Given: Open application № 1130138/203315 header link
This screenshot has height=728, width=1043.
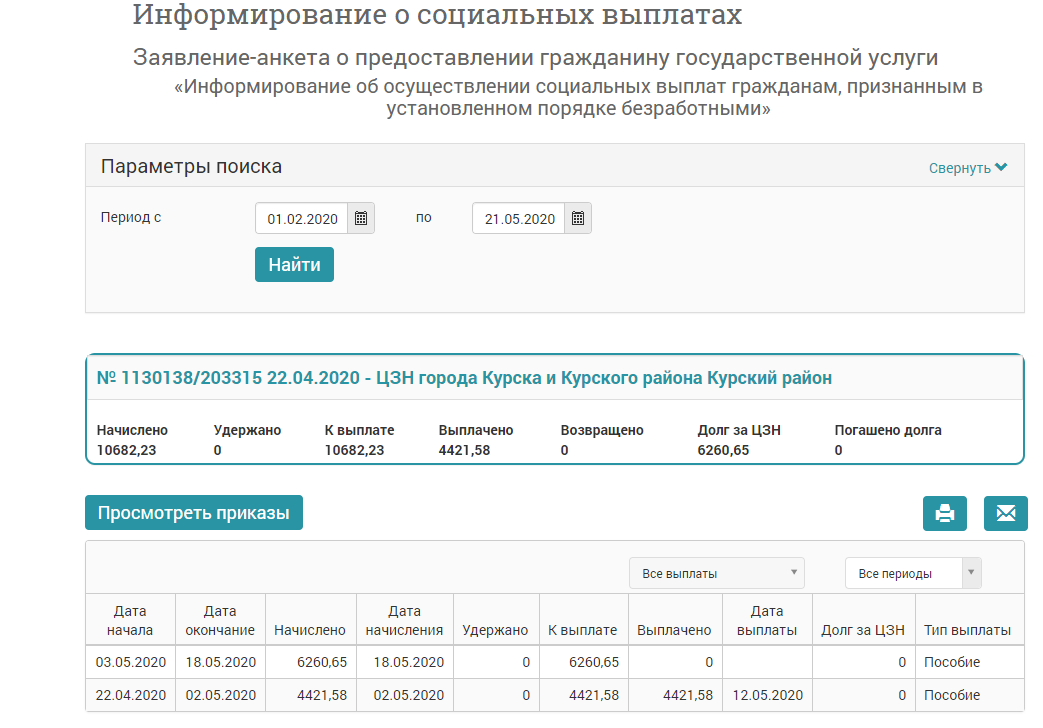Looking at the screenshot, I should (x=464, y=378).
